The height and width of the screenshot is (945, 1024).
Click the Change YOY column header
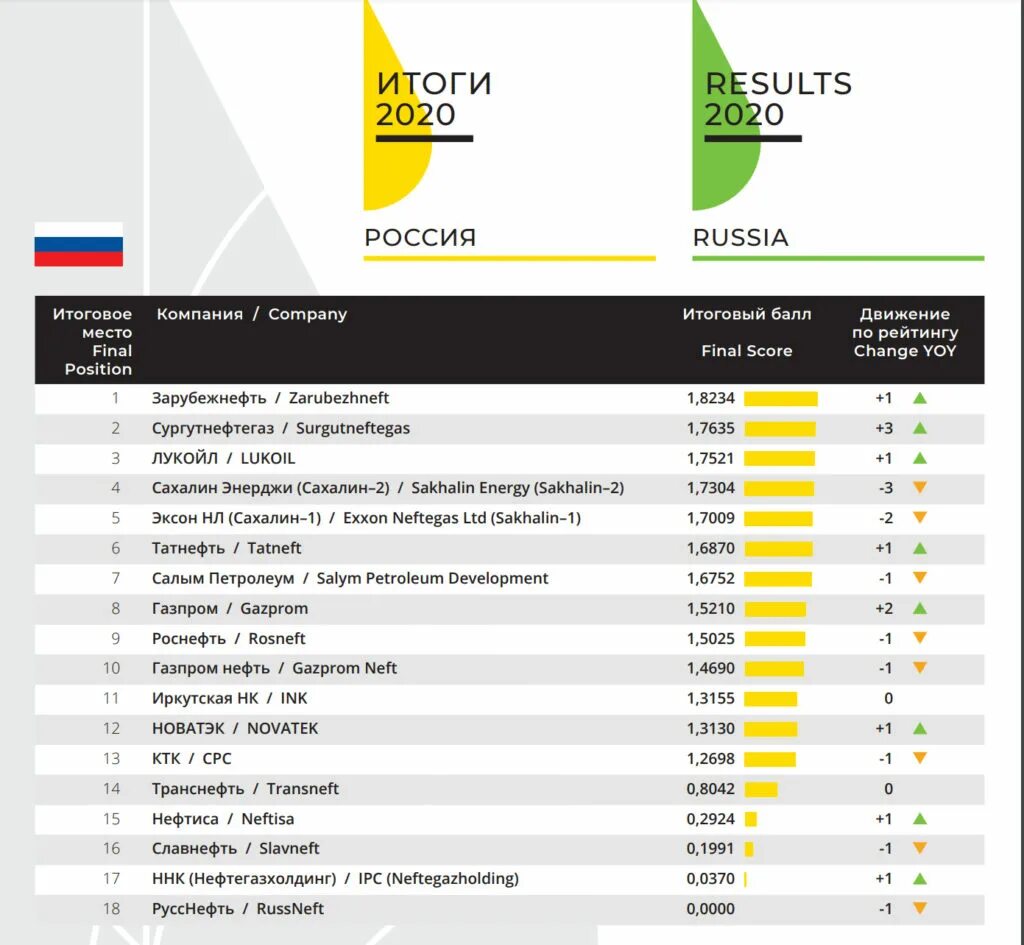(904, 351)
